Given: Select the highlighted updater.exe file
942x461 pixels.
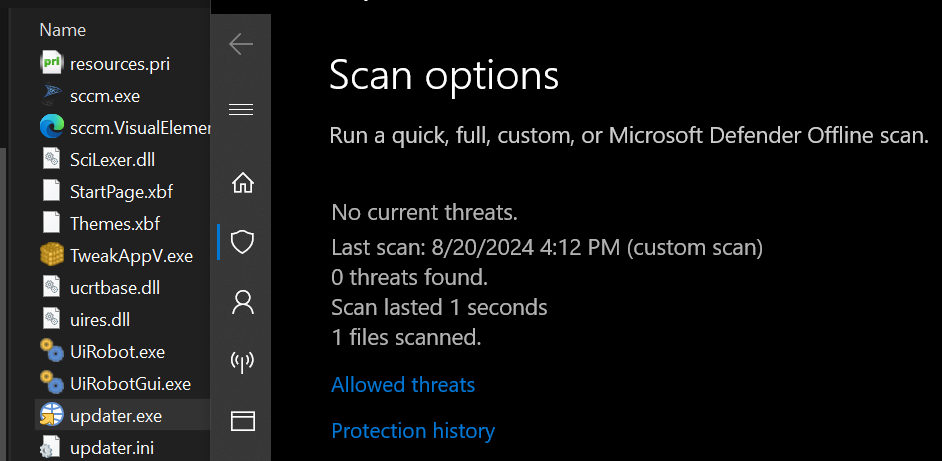Looking at the screenshot, I should click(x=115, y=415).
